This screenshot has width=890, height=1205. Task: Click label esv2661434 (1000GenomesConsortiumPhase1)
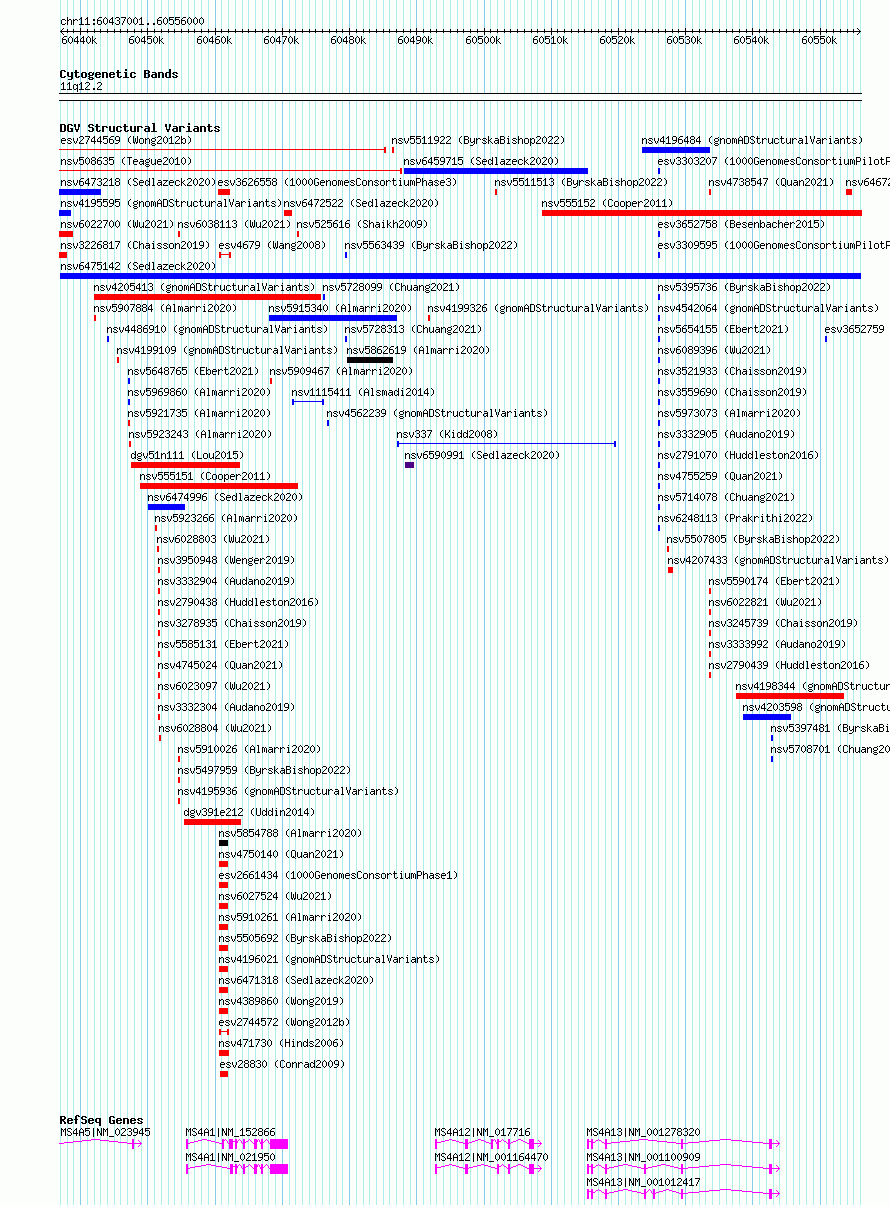[x=337, y=875]
